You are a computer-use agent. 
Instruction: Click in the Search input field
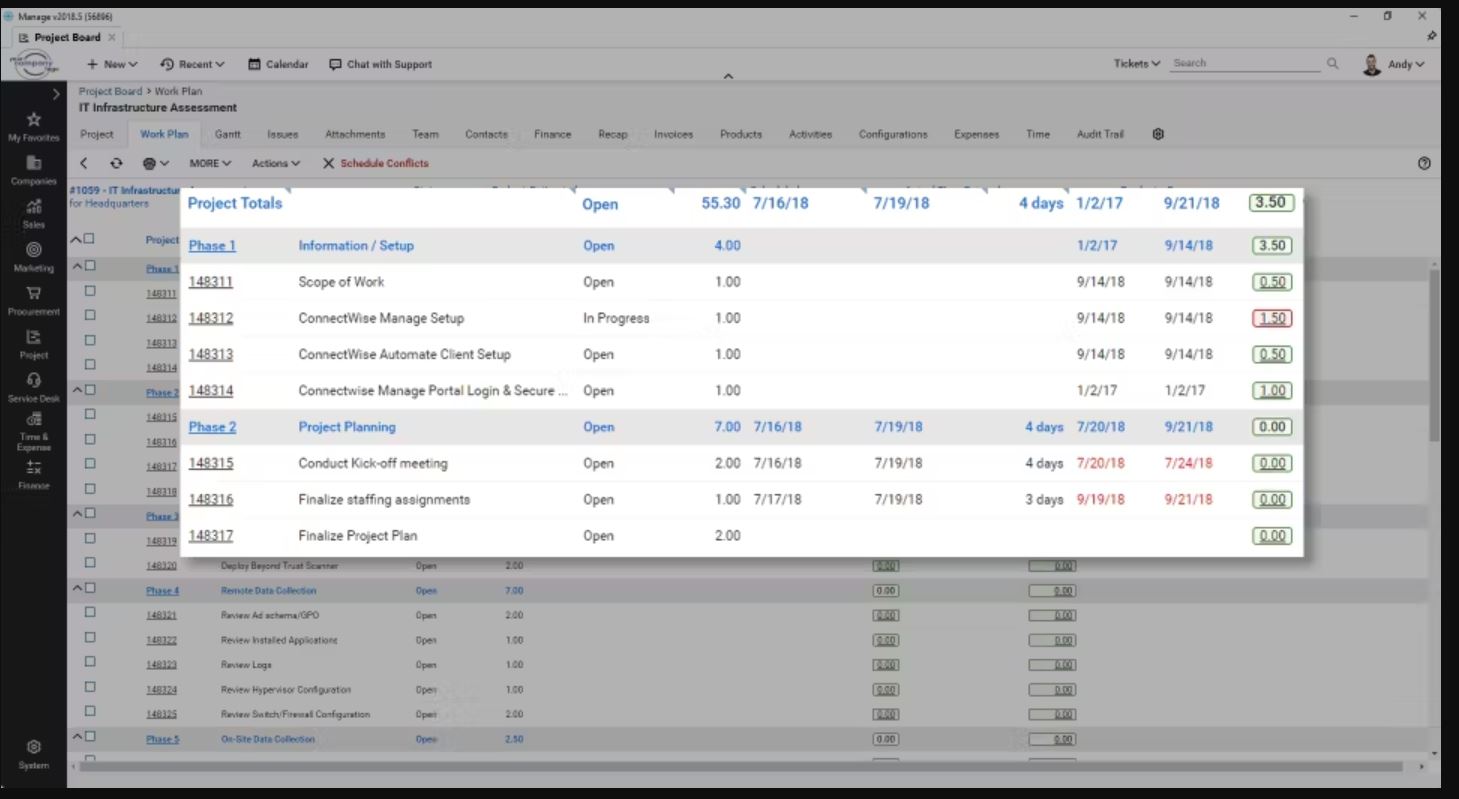click(x=1246, y=63)
